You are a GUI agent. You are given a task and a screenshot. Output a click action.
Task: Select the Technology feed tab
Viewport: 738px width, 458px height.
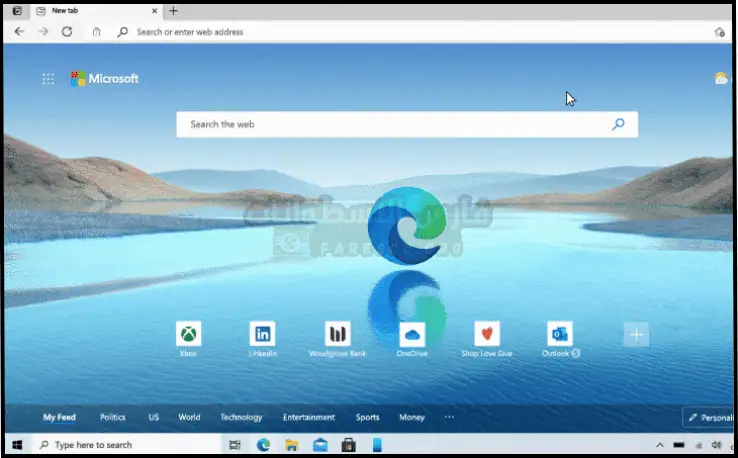tap(241, 417)
